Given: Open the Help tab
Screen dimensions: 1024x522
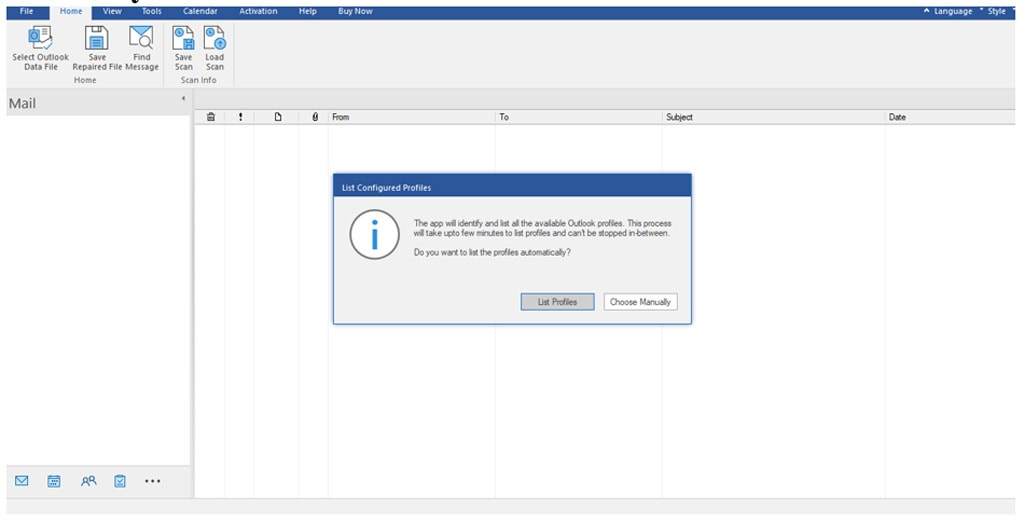Looking at the screenshot, I should [308, 11].
